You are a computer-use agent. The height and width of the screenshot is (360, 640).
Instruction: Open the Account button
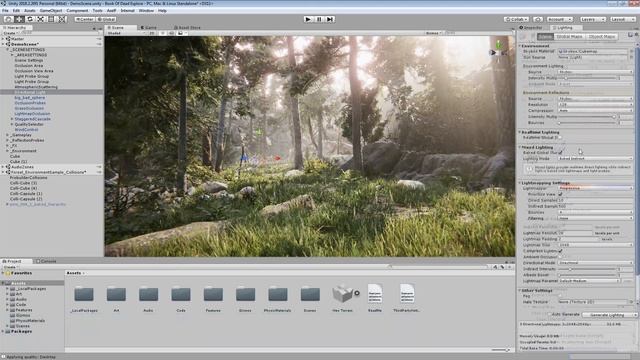click(560, 19)
